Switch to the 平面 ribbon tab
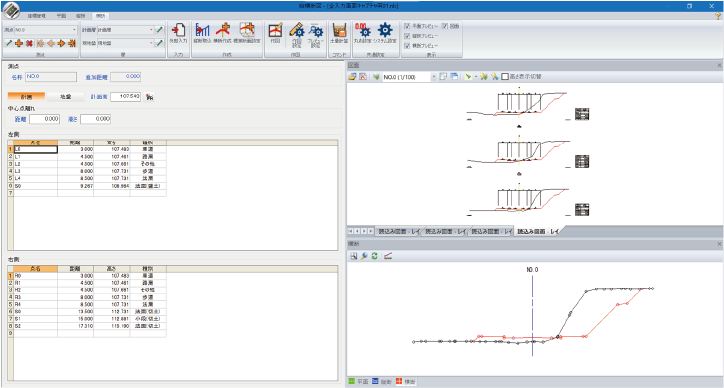The image size is (724, 388). 61,16
